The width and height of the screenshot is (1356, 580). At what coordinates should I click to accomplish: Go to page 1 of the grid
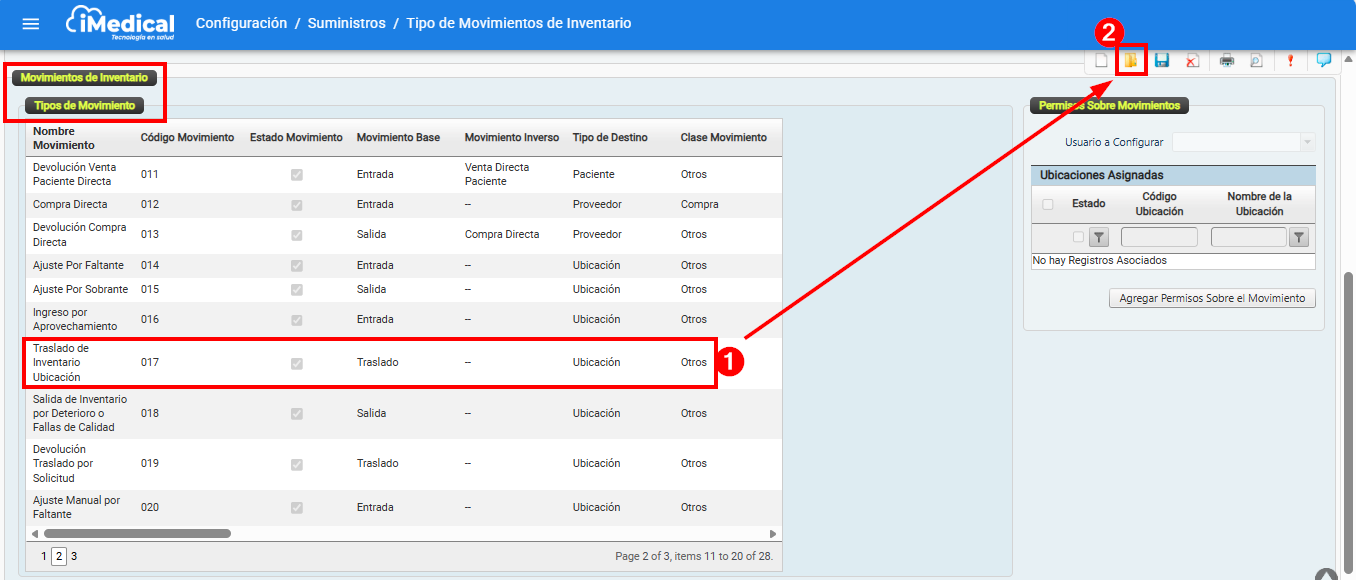point(44,556)
